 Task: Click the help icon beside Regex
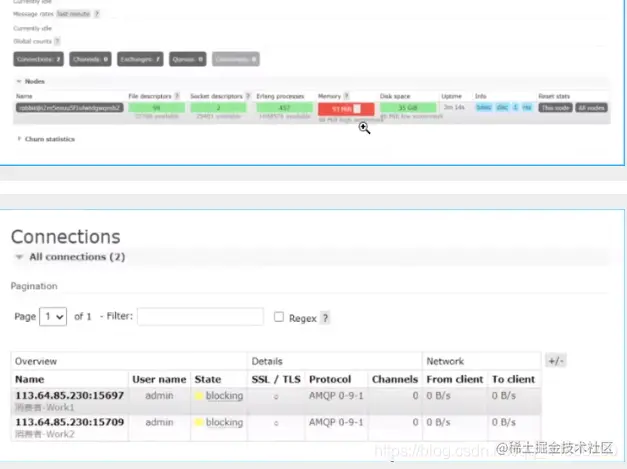coord(325,318)
